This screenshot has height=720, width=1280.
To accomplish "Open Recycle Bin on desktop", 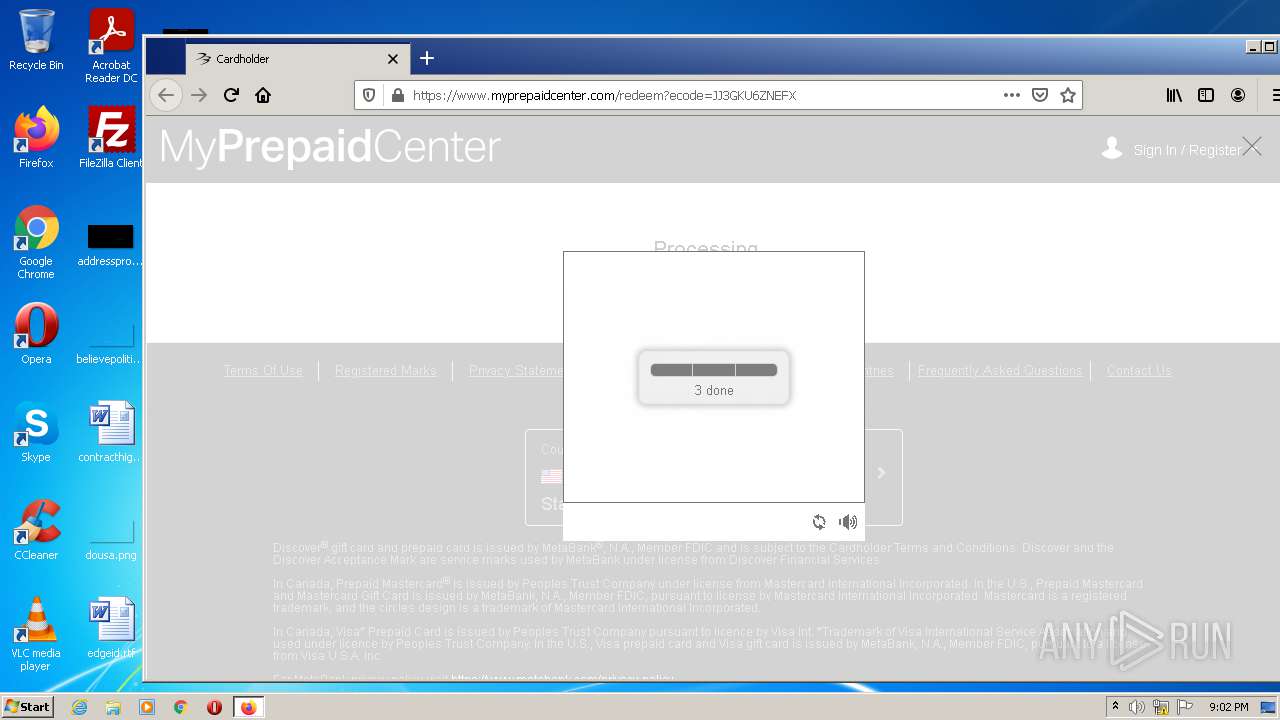I will click(x=36, y=40).
